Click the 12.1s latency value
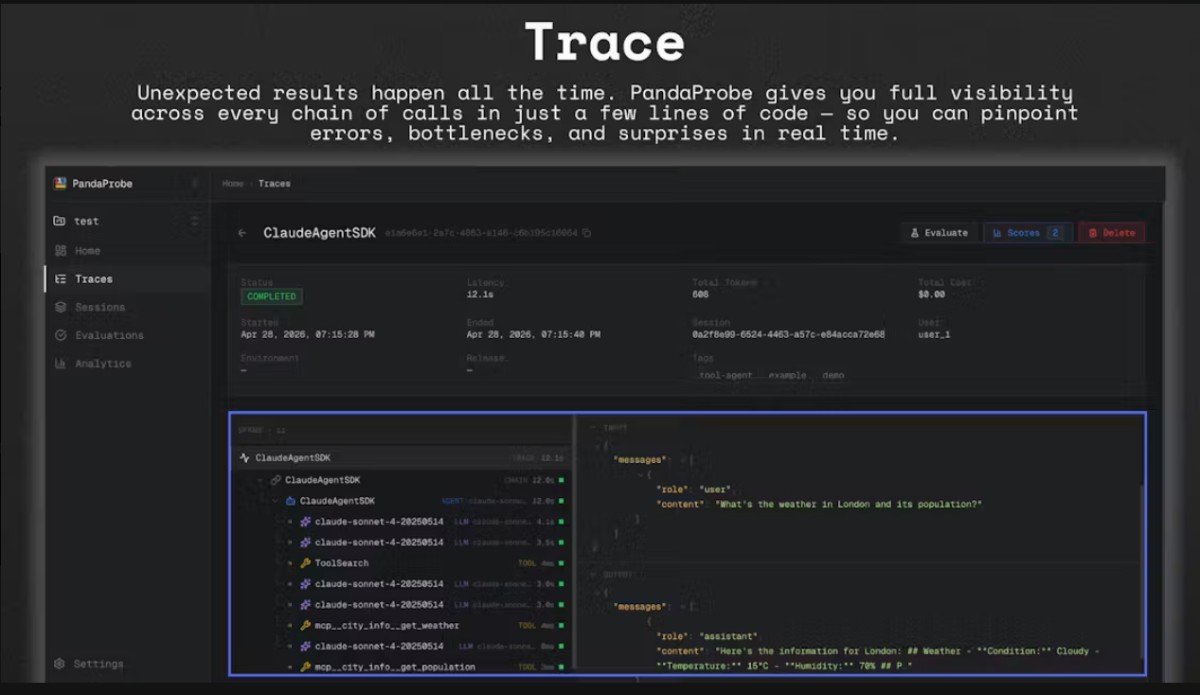This screenshot has height=695, width=1200. pos(482,296)
